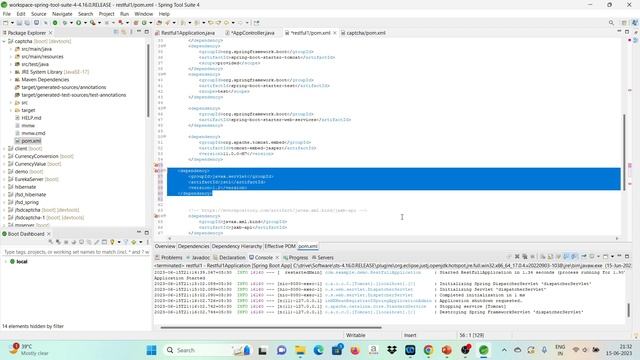This screenshot has height=360, width=640.
Task: Click the green Boot Dashboard toolbar icon
Action: point(55,23)
